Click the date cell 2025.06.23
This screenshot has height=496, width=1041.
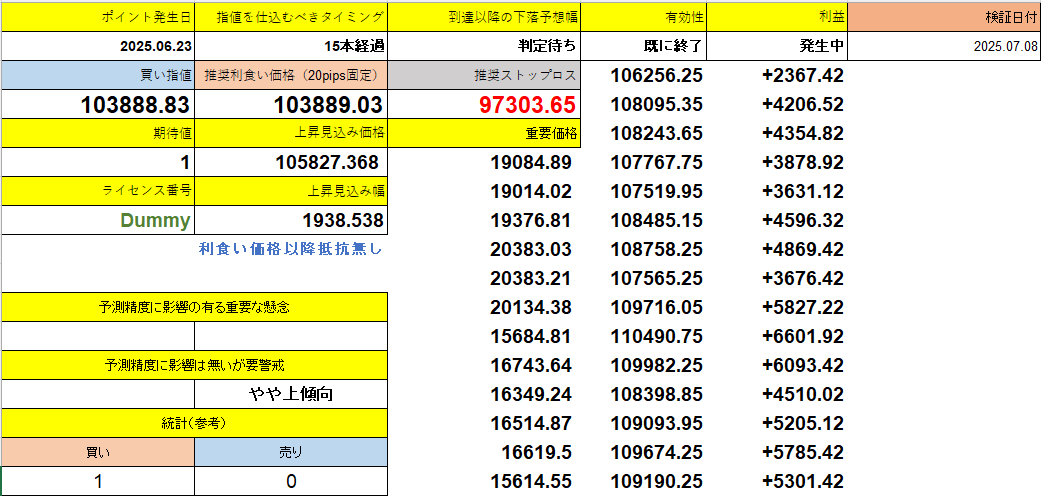pos(98,46)
